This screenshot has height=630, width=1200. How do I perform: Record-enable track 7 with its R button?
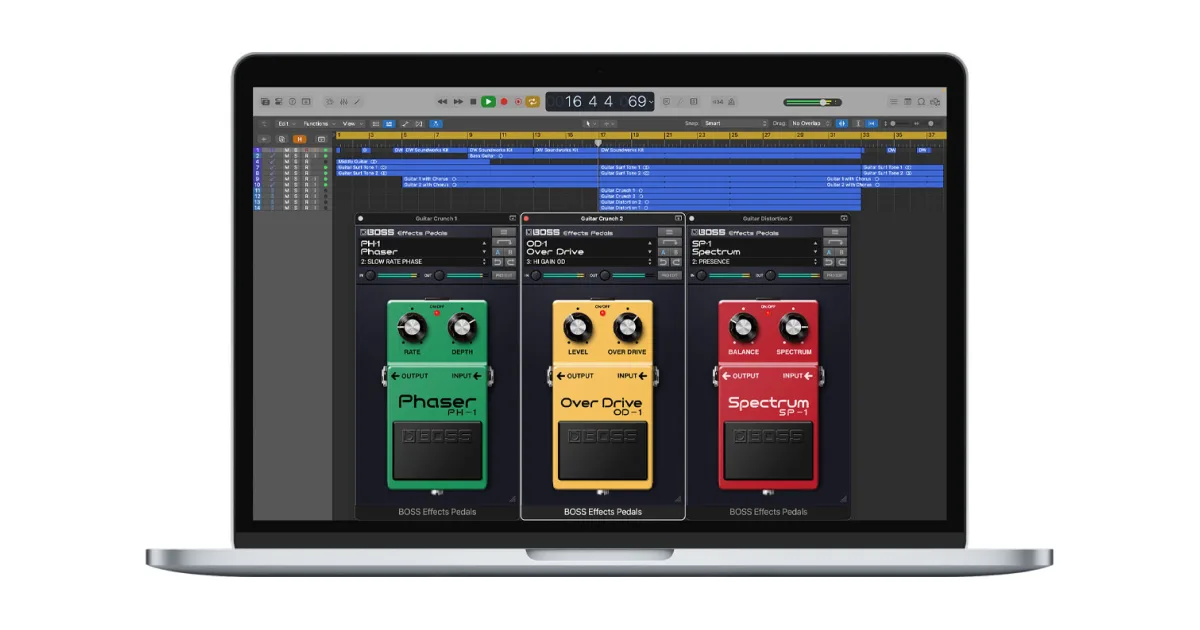[306, 167]
